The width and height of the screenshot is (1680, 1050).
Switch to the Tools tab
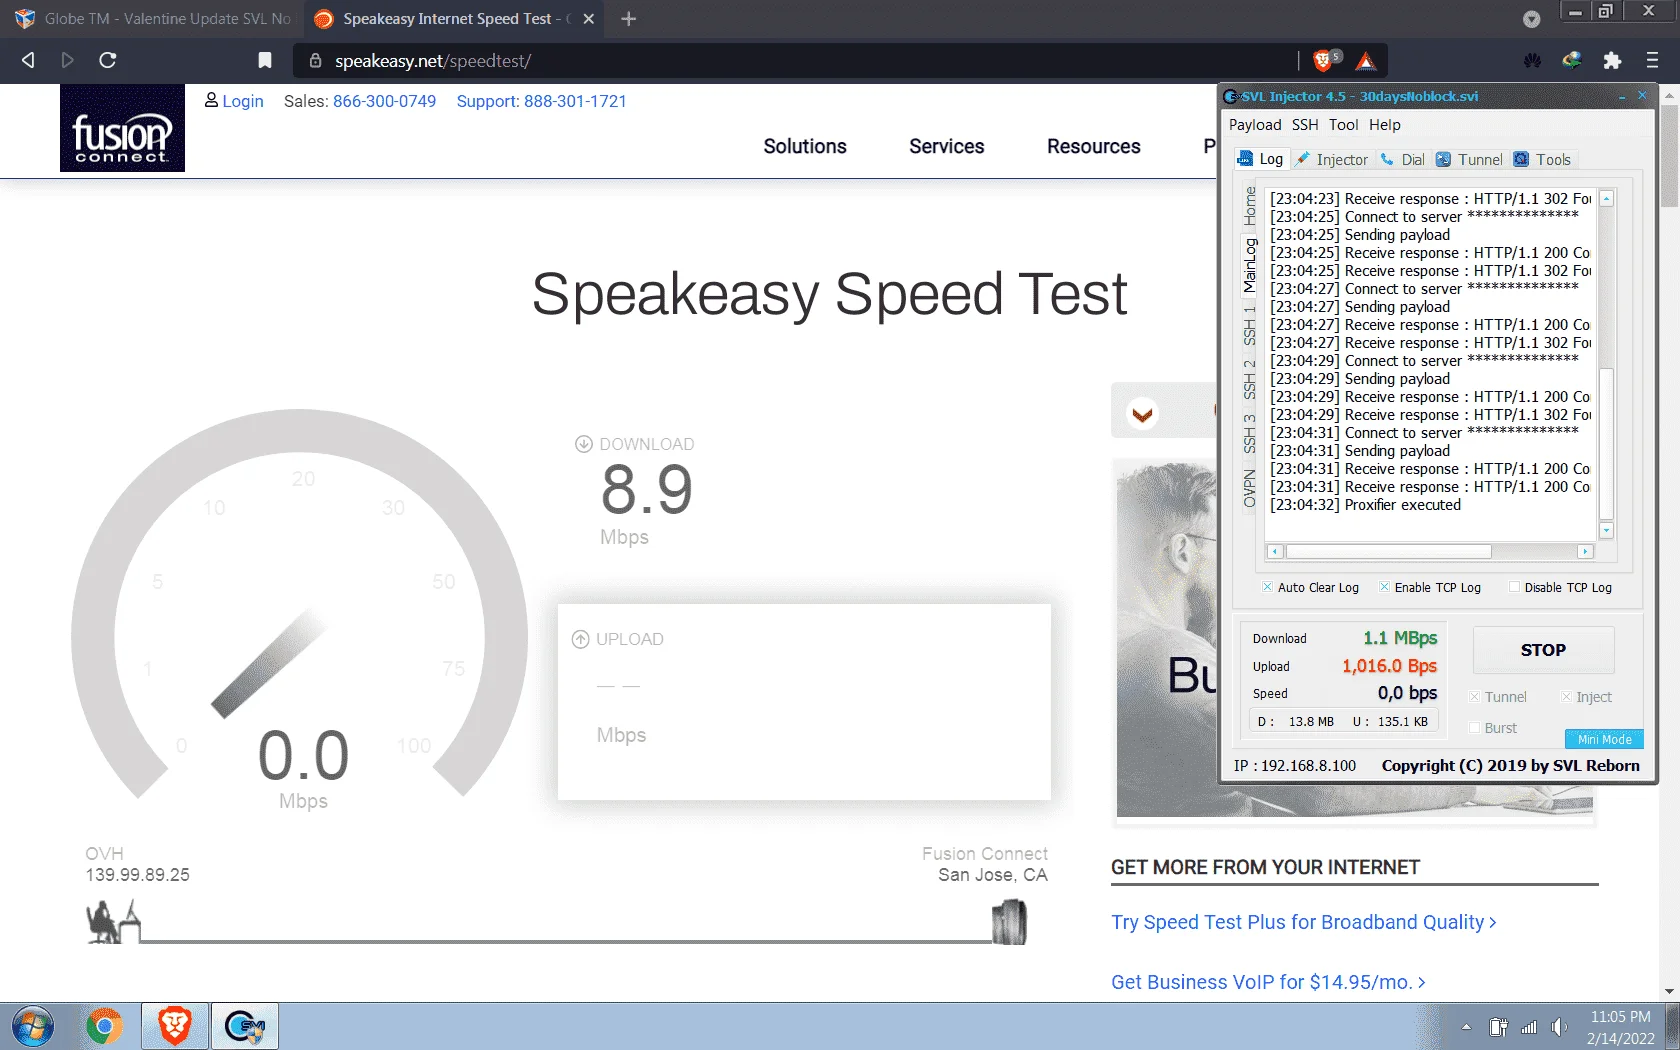pyautogui.click(x=1542, y=159)
